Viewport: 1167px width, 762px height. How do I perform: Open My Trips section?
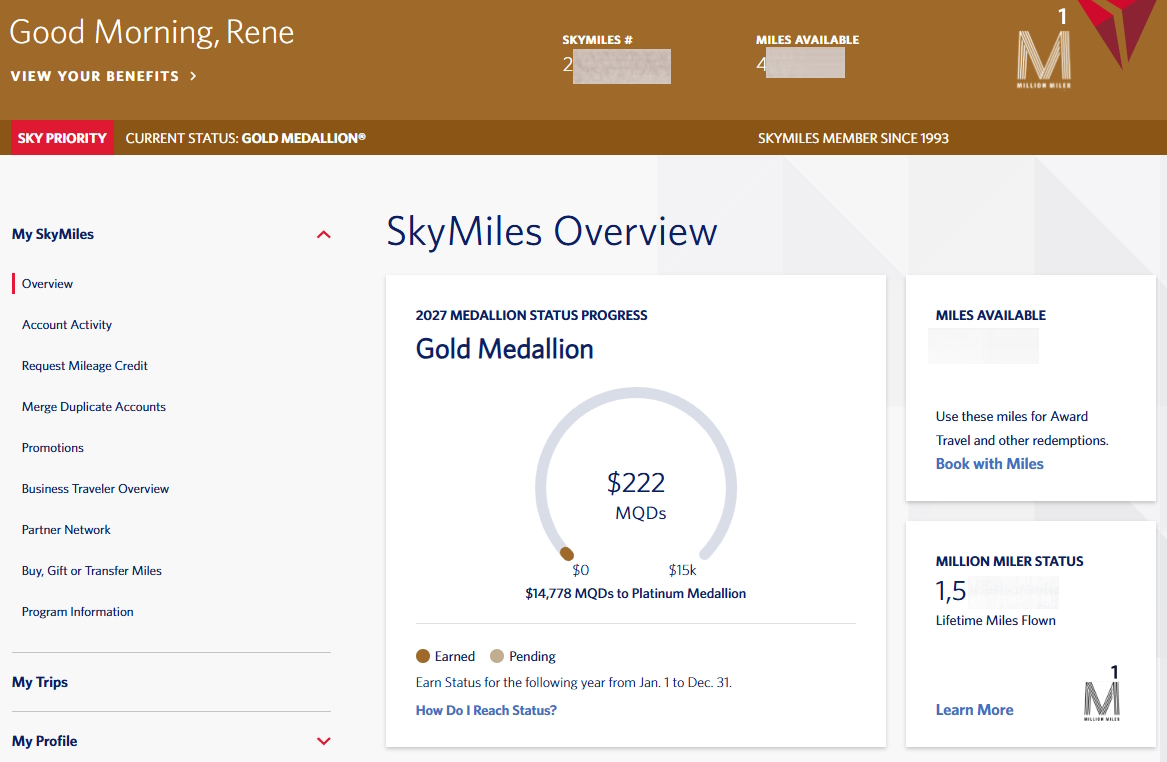[40, 682]
